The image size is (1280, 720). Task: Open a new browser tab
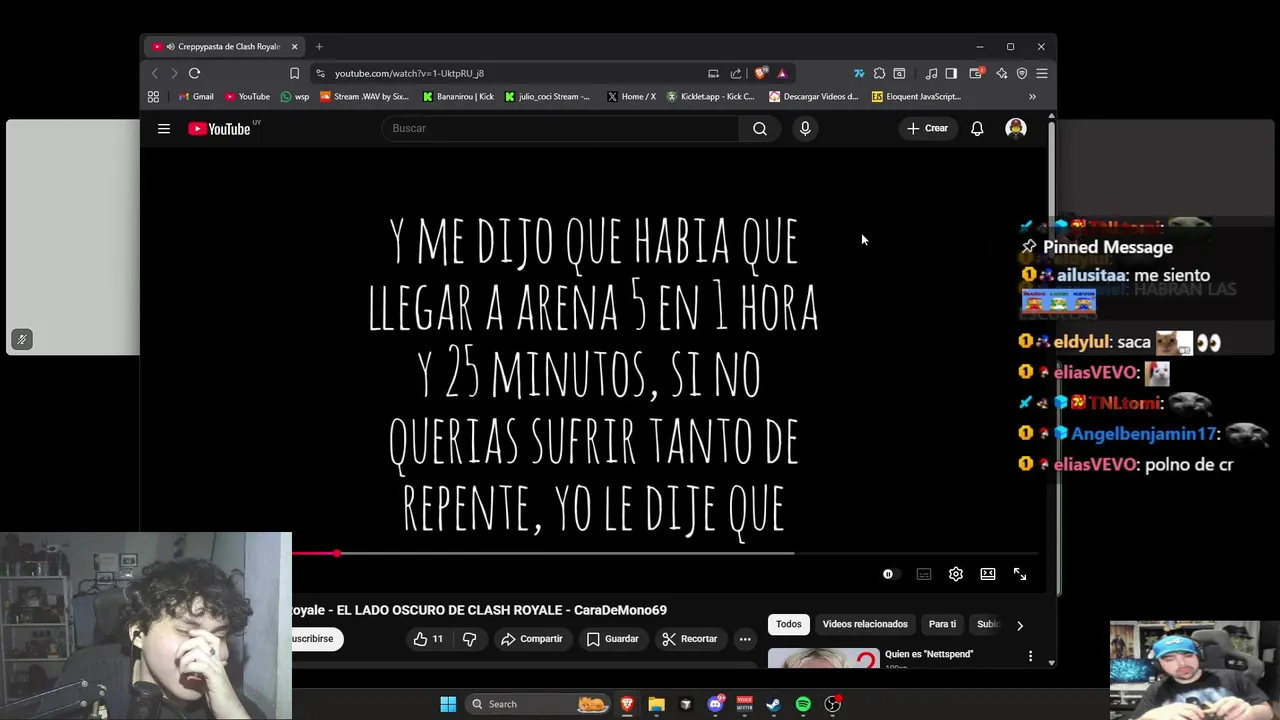click(319, 47)
